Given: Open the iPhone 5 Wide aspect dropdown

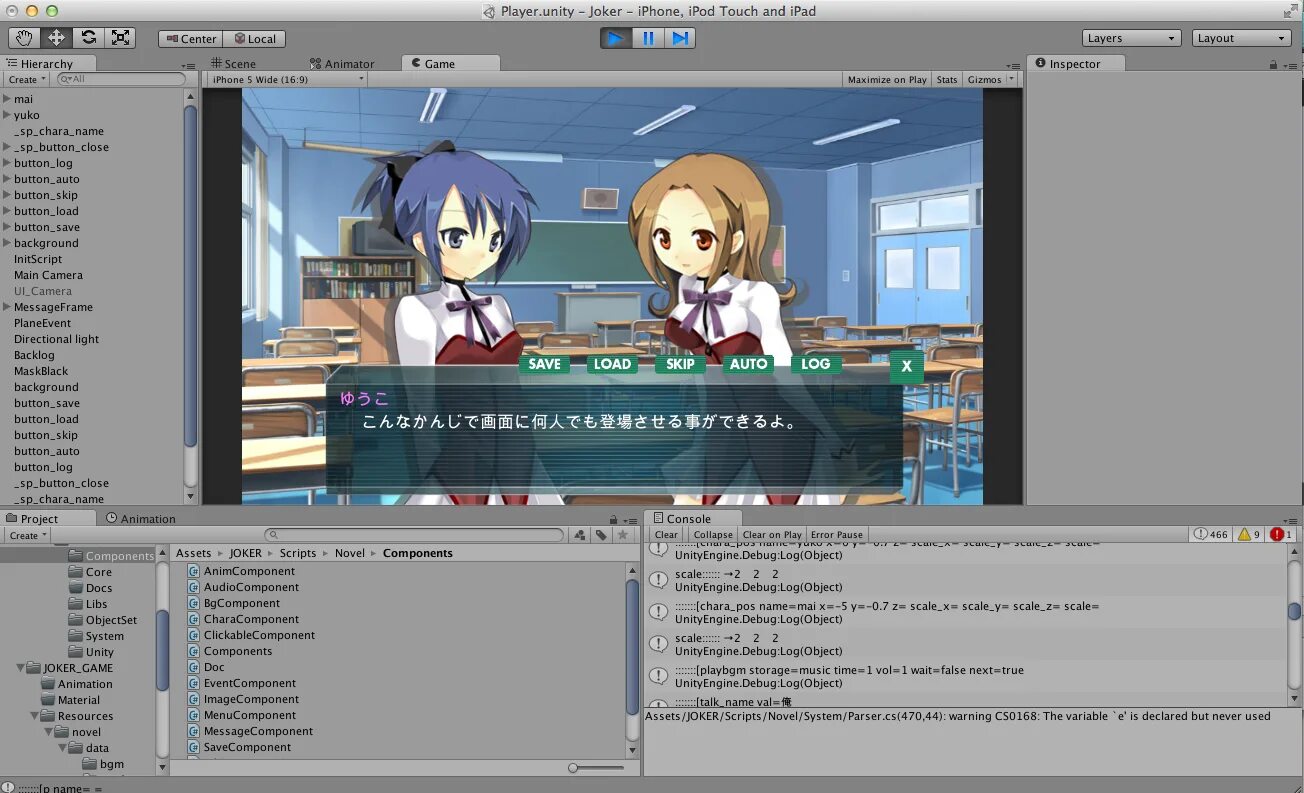Looking at the screenshot, I should click(x=287, y=79).
